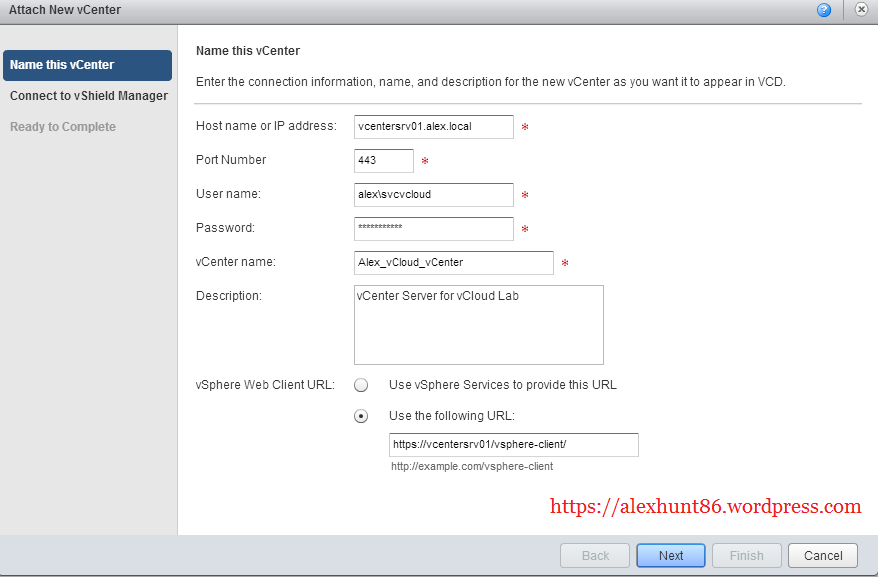Click the Cancel button
The width and height of the screenshot is (878, 577).
click(x=823, y=556)
